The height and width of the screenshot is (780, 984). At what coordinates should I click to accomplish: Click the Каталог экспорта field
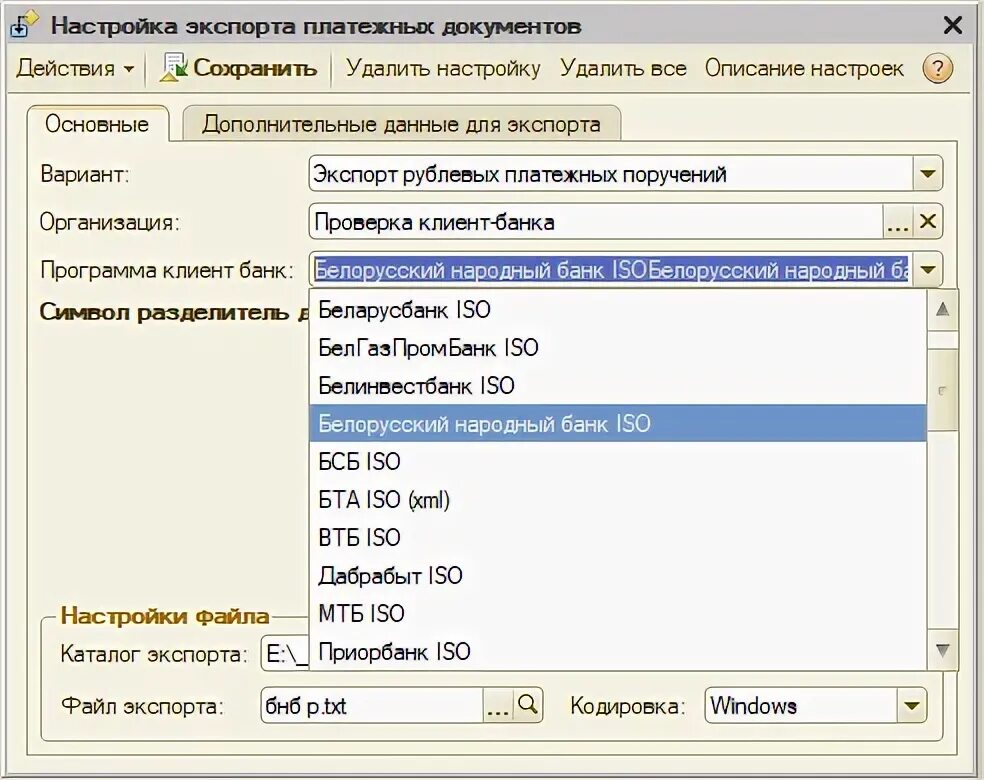pos(285,654)
